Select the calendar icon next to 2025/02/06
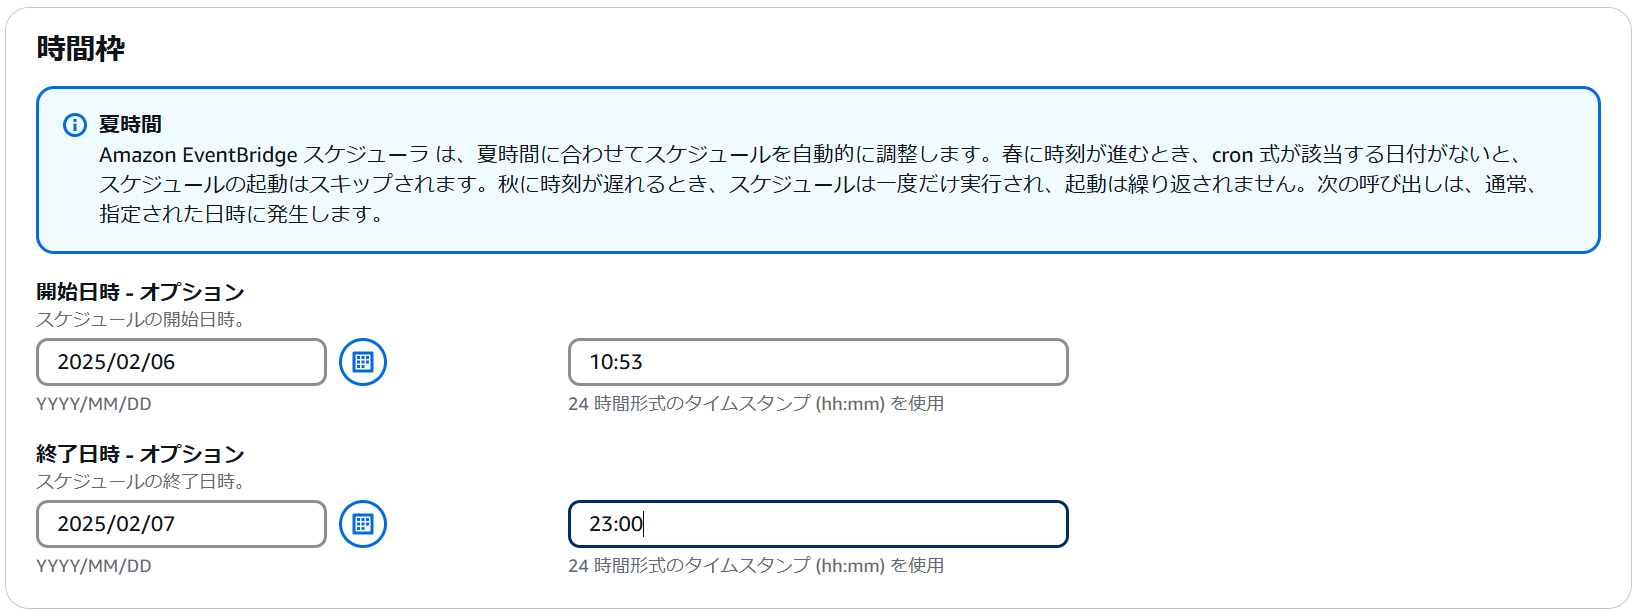The image size is (1636, 610). (x=361, y=362)
